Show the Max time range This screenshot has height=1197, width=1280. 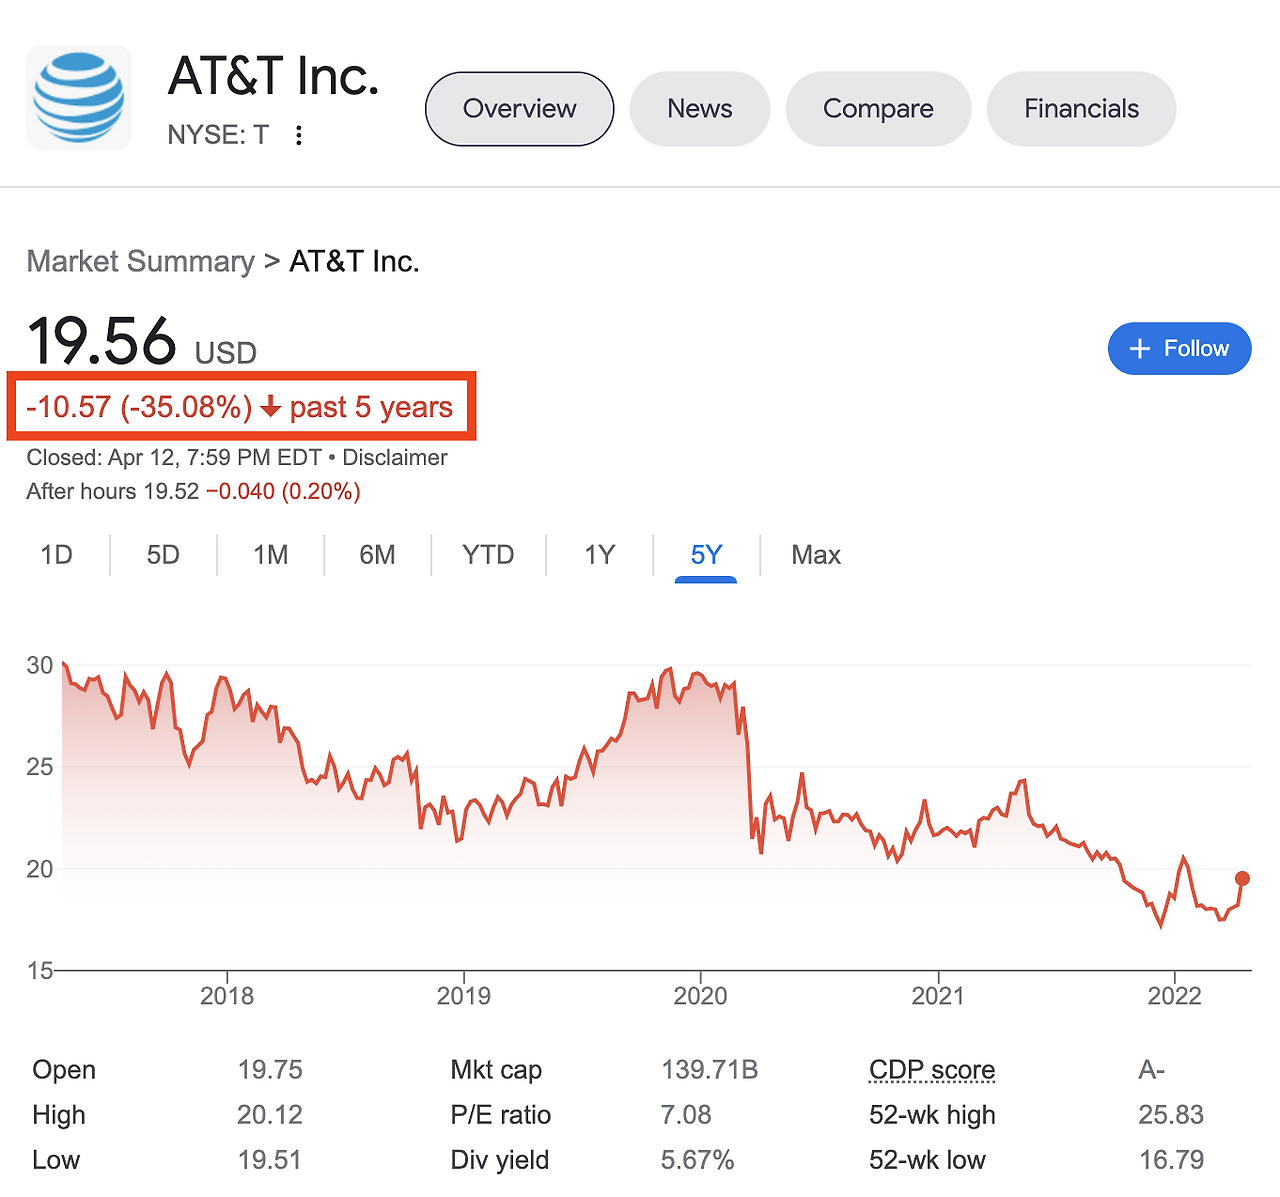coord(816,555)
